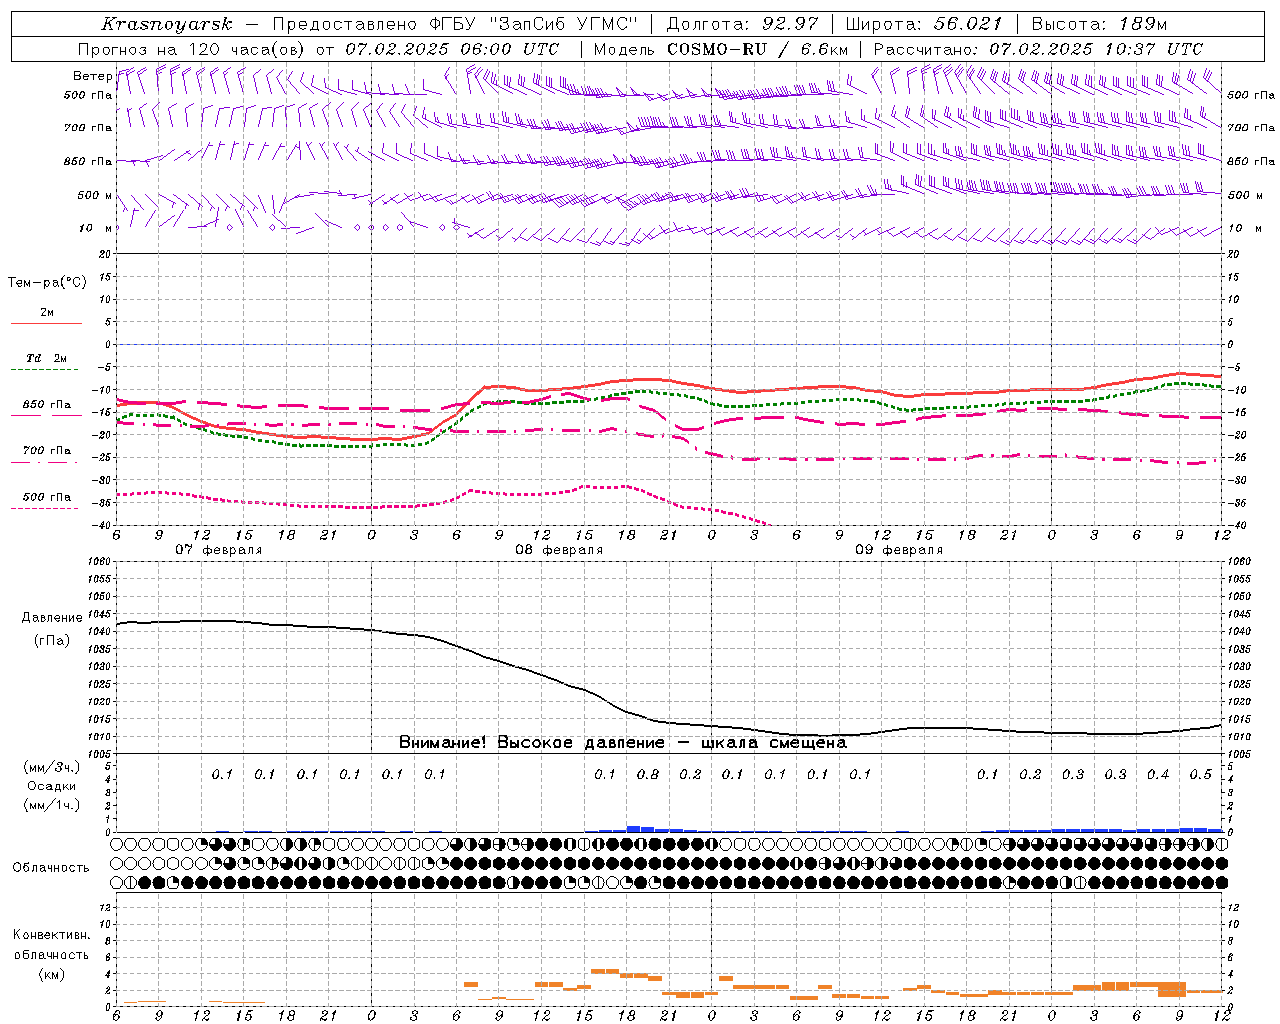
Task: Click the Krasnoyarsk station title
Action: pyautogui.click(x=167, y=24)
